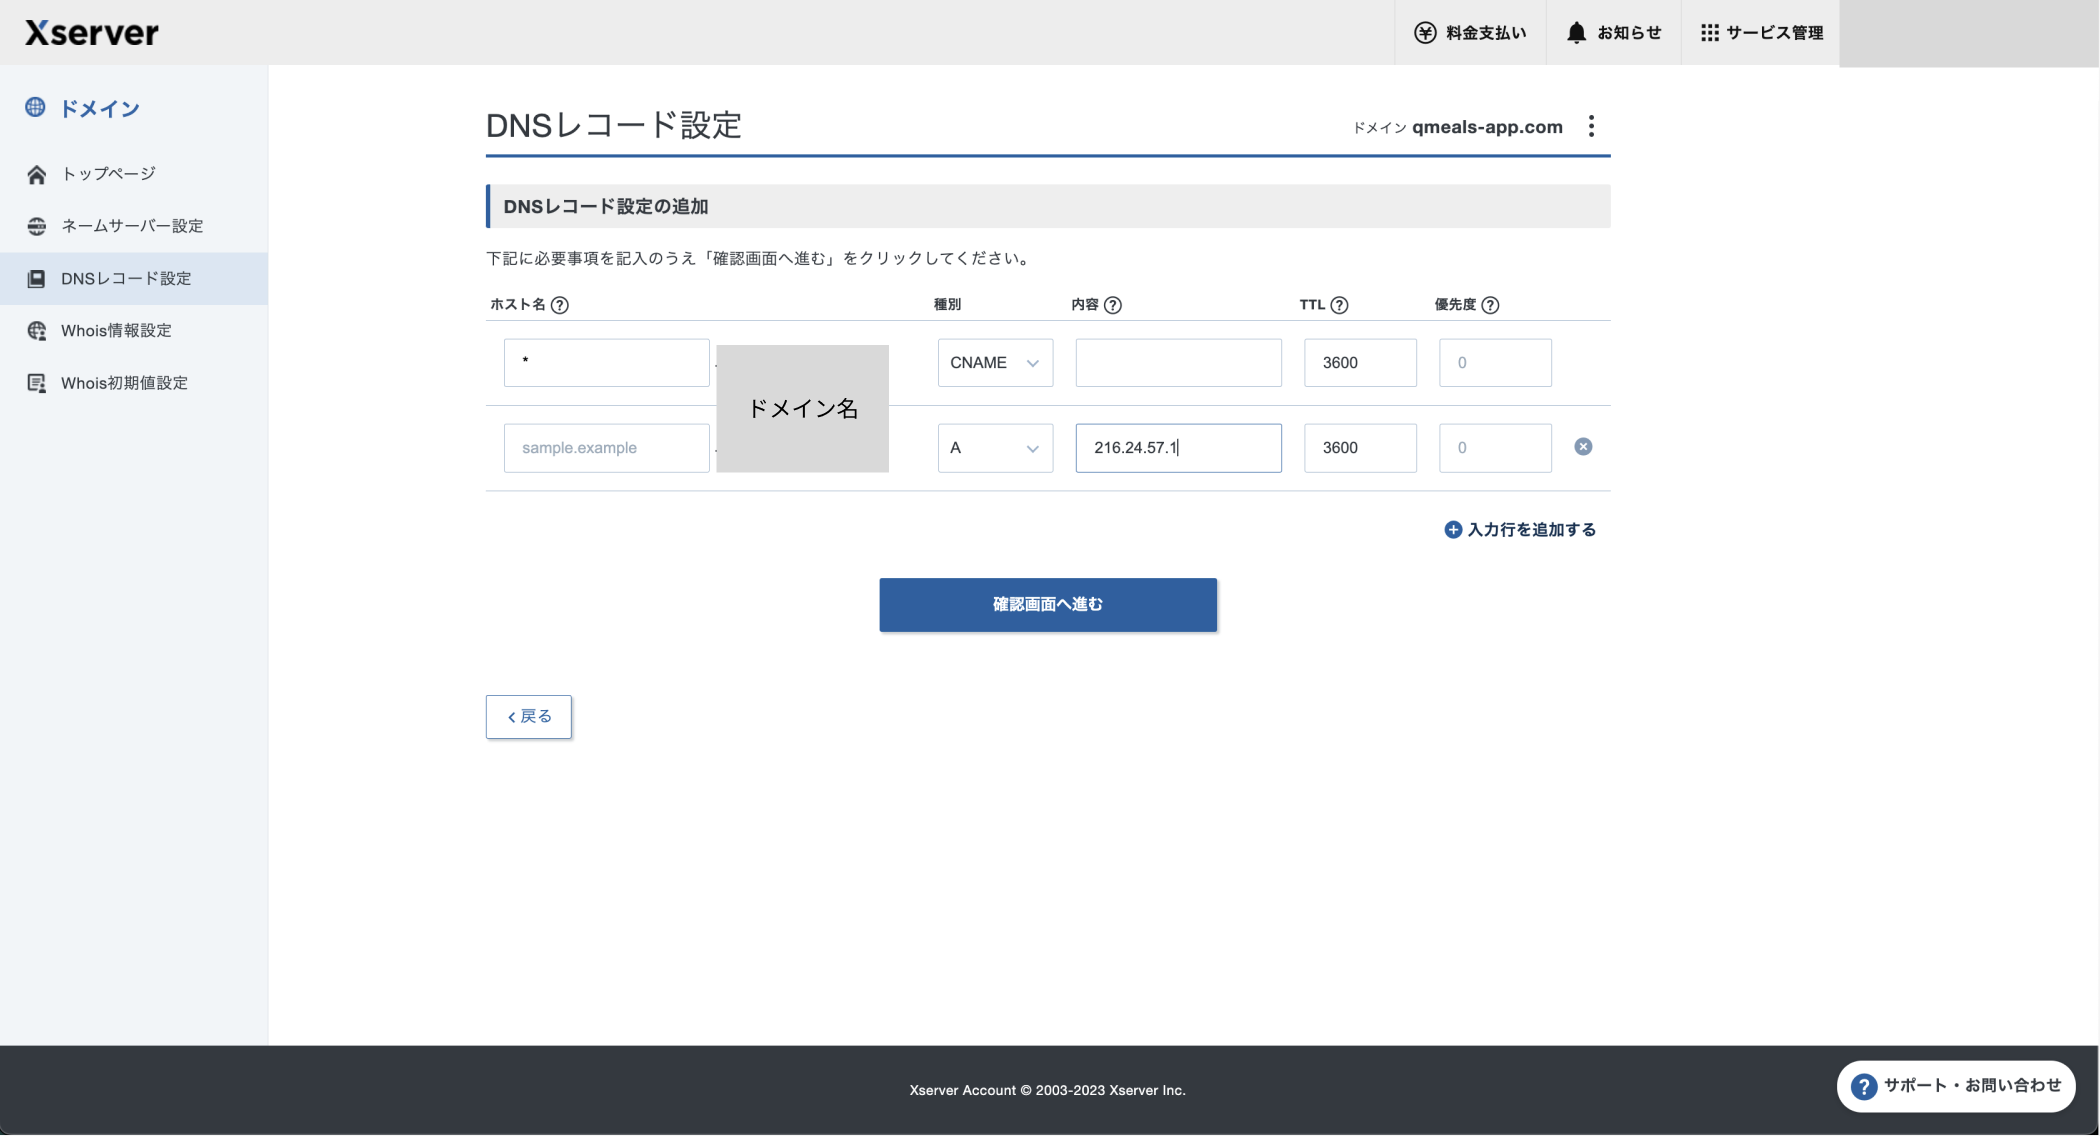This screenshot has width=2100, height=1136.
Task: Open the three-dot menu next to qmeals-app.com
Action: point(1591,126)
